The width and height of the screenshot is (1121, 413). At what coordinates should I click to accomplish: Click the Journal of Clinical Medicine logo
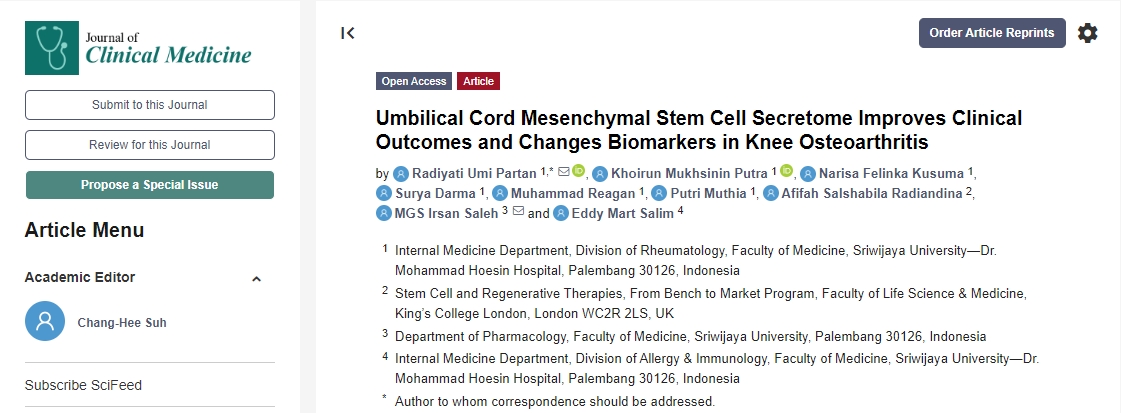click(x=139, y=46)
